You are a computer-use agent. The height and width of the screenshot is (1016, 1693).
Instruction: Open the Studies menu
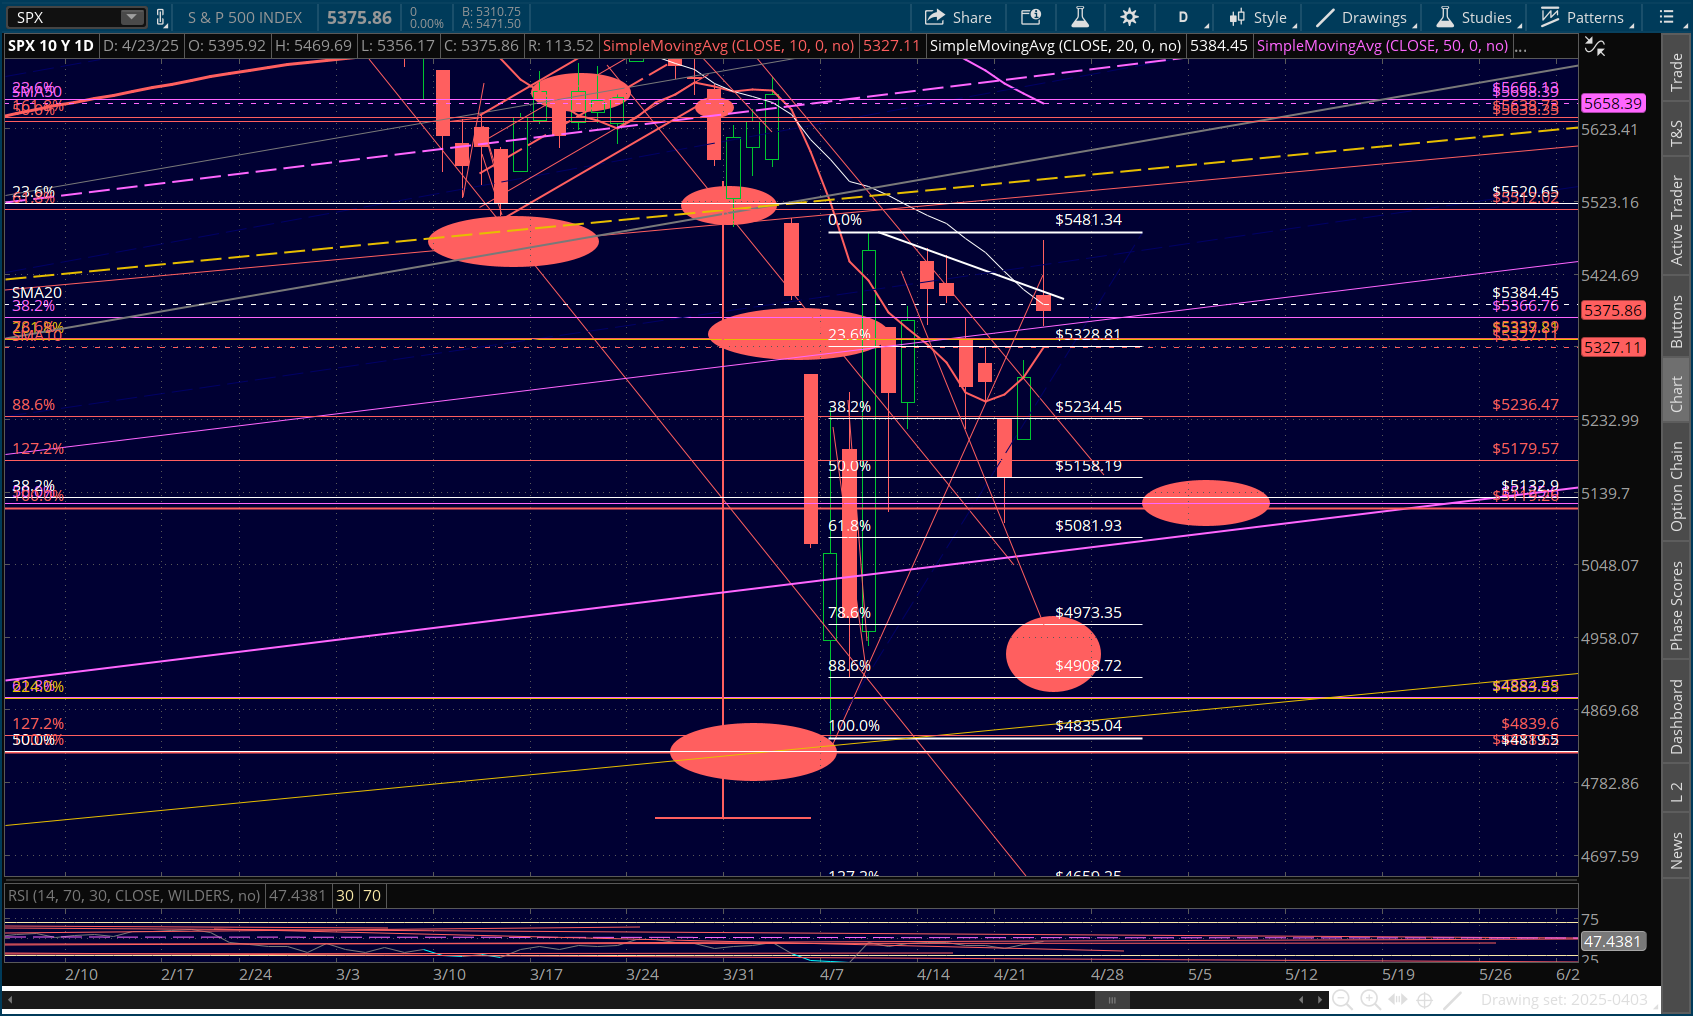[x=1476, y=17]
